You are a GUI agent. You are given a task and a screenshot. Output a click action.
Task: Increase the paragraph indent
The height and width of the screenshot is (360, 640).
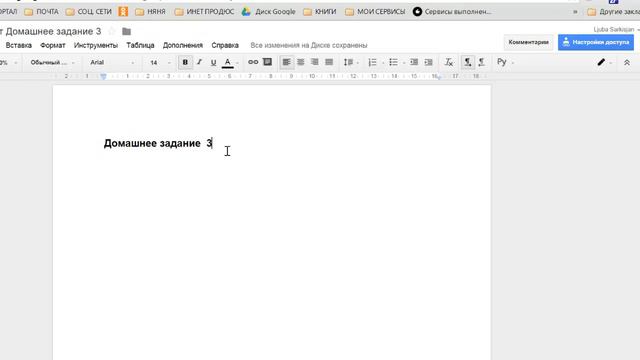click(428, 62)
